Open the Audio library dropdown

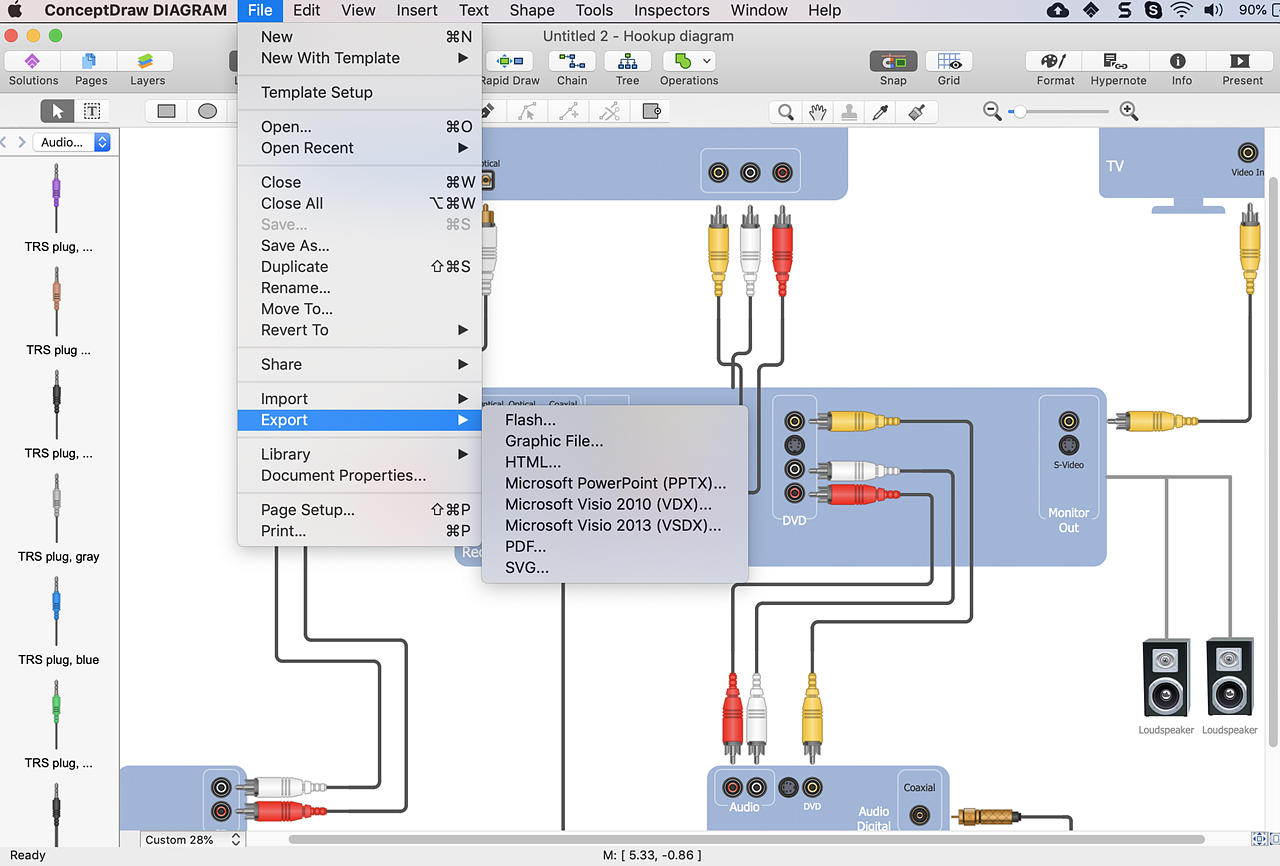tap(71, 142)
